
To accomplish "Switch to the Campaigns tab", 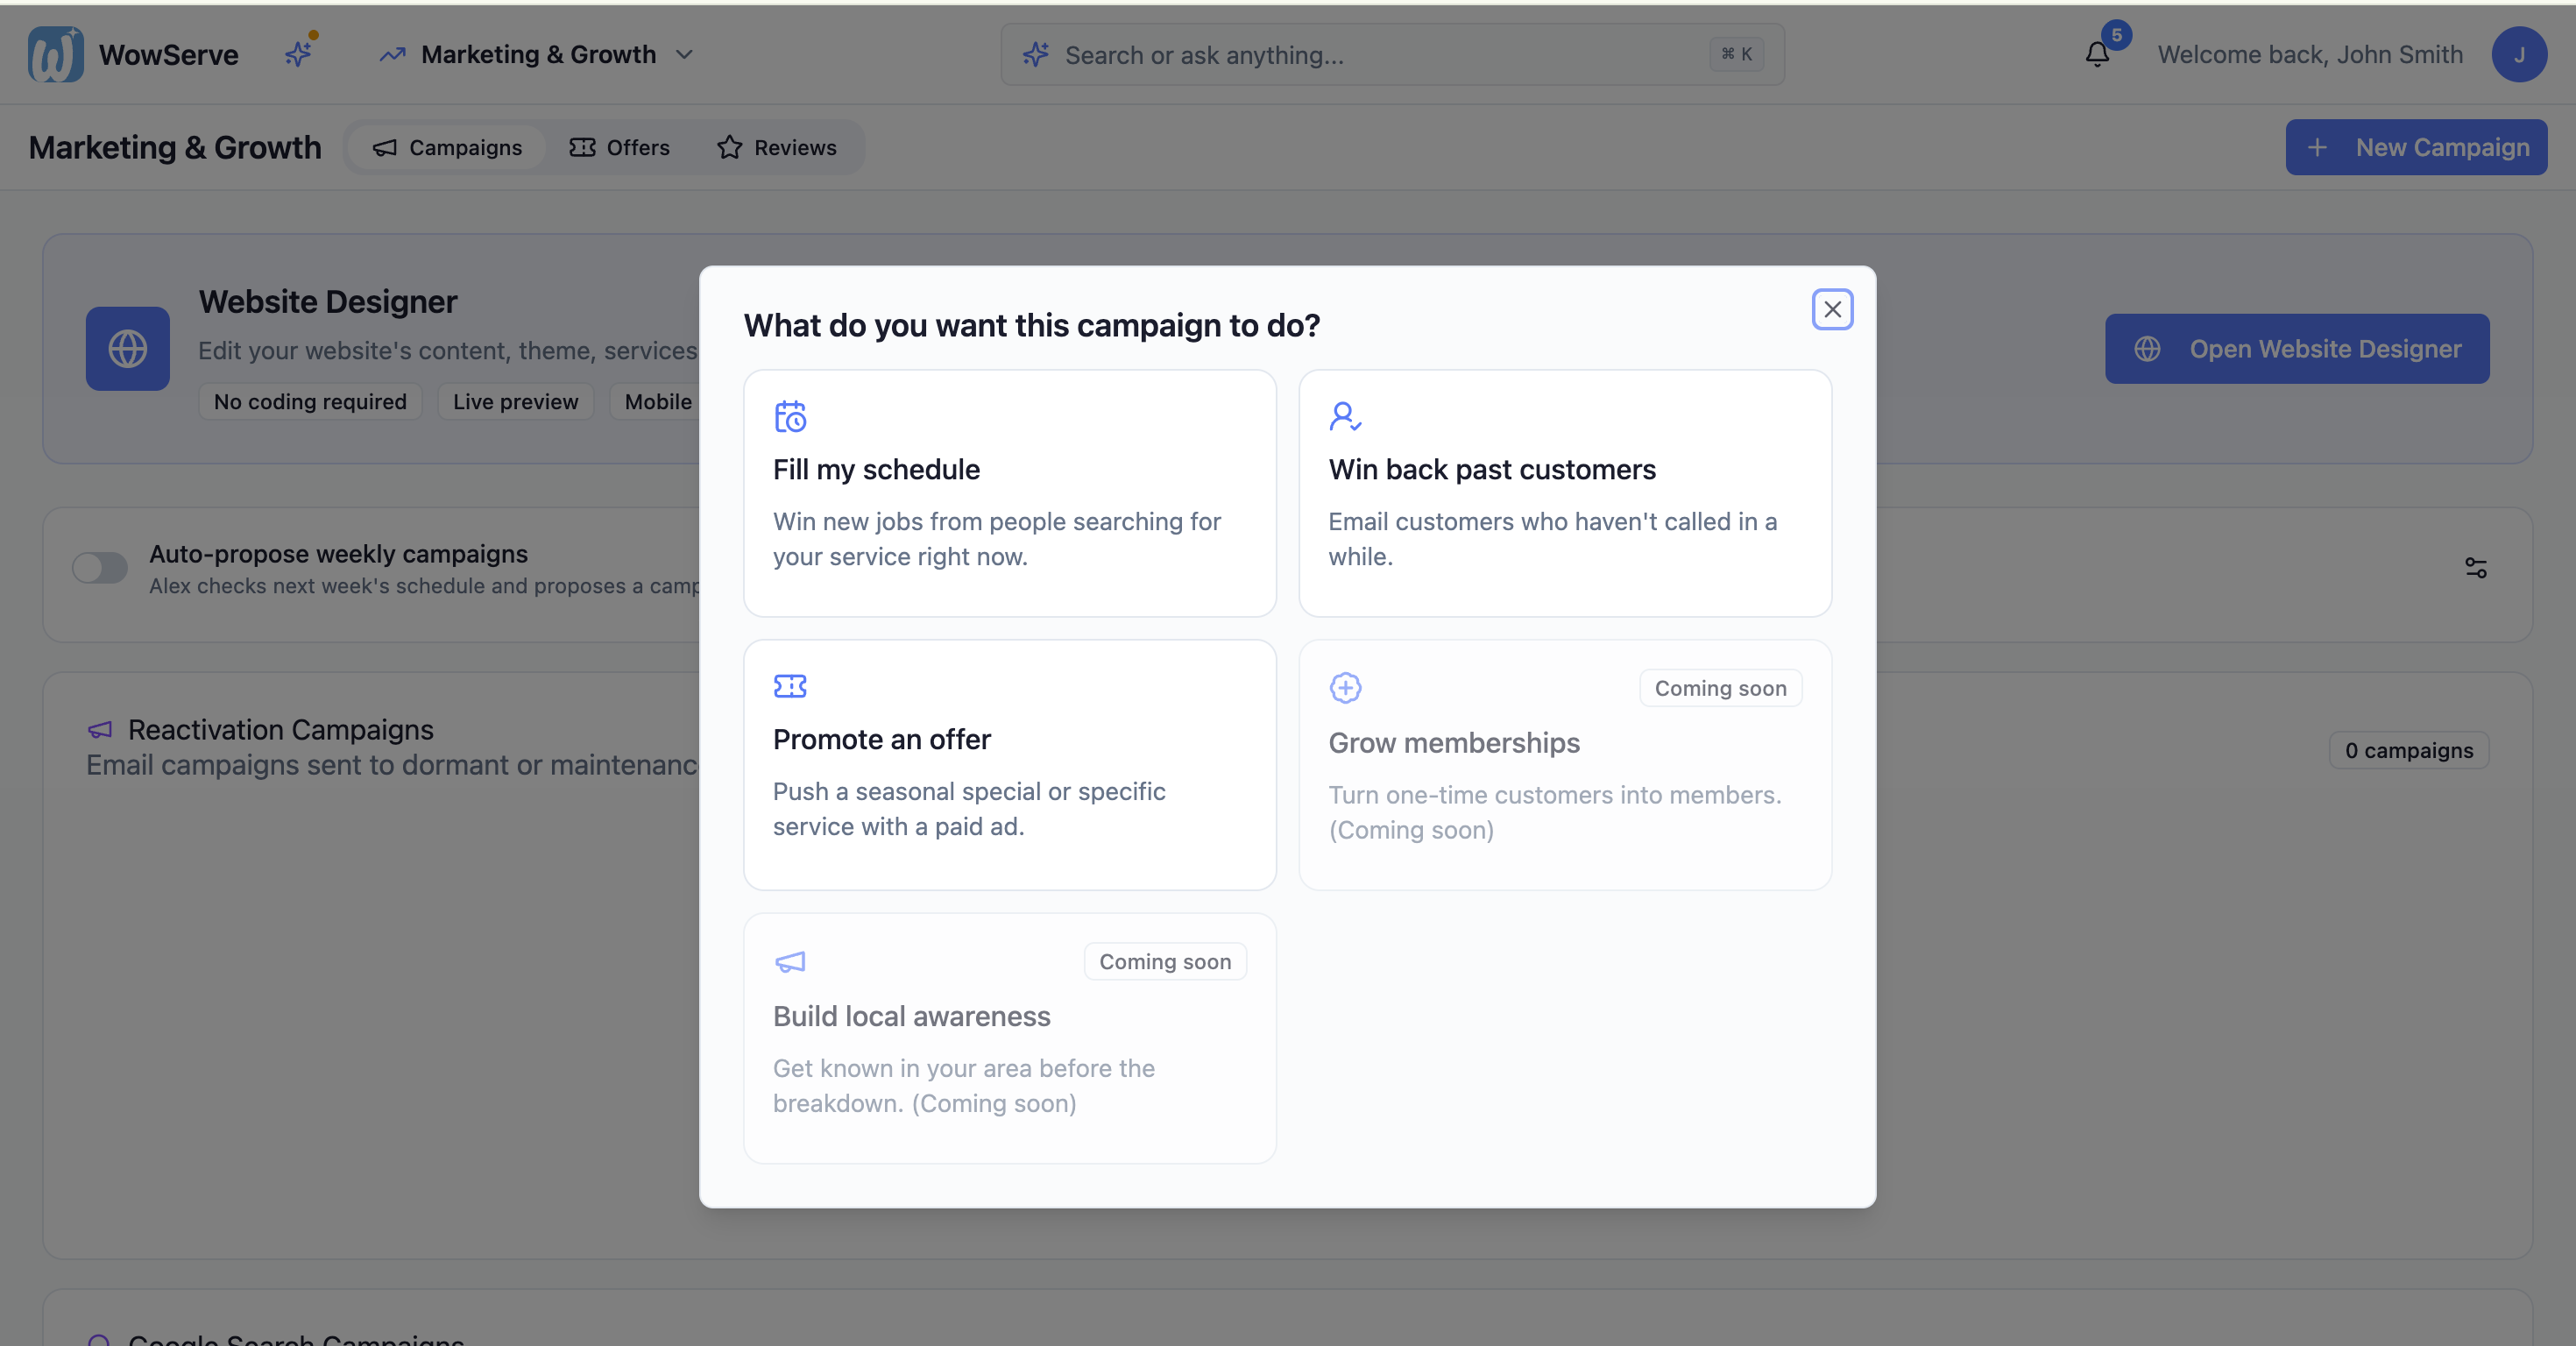I will (447, 148).
